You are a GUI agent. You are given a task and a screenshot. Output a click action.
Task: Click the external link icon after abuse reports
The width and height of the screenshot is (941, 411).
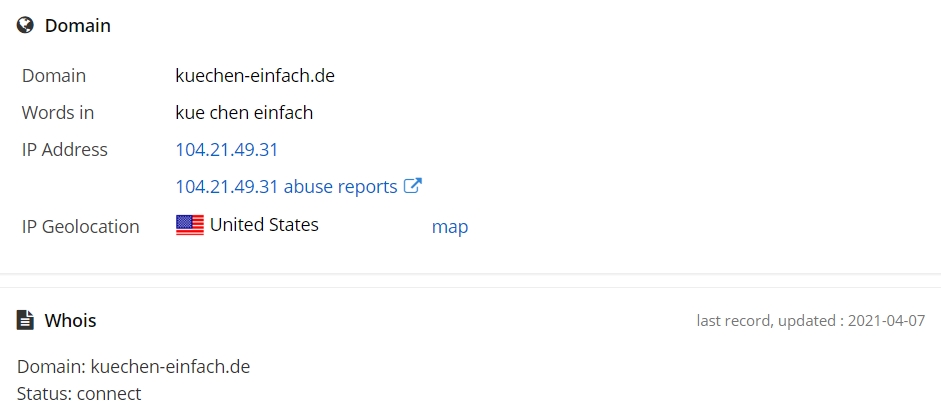click(412, 186)
